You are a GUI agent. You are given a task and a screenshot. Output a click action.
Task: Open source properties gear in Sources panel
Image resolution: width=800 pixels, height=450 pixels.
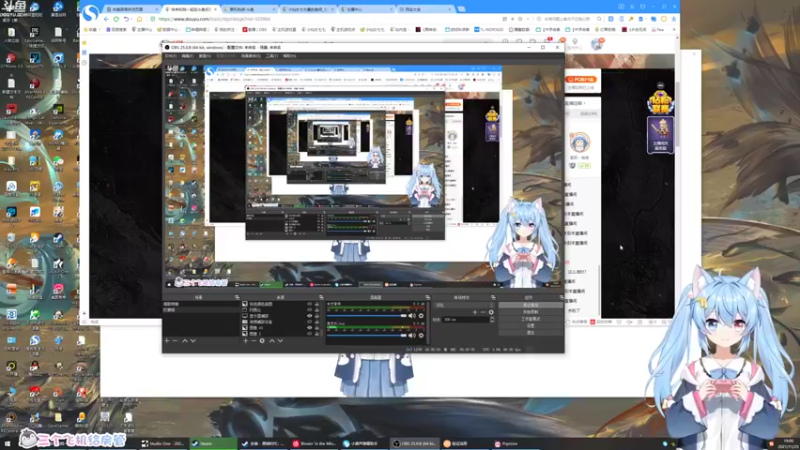pyautogui.click(x=262, y=340)
